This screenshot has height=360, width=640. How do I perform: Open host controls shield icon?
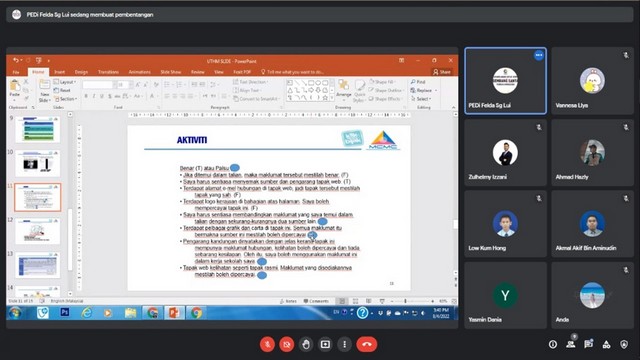[624, 344]
